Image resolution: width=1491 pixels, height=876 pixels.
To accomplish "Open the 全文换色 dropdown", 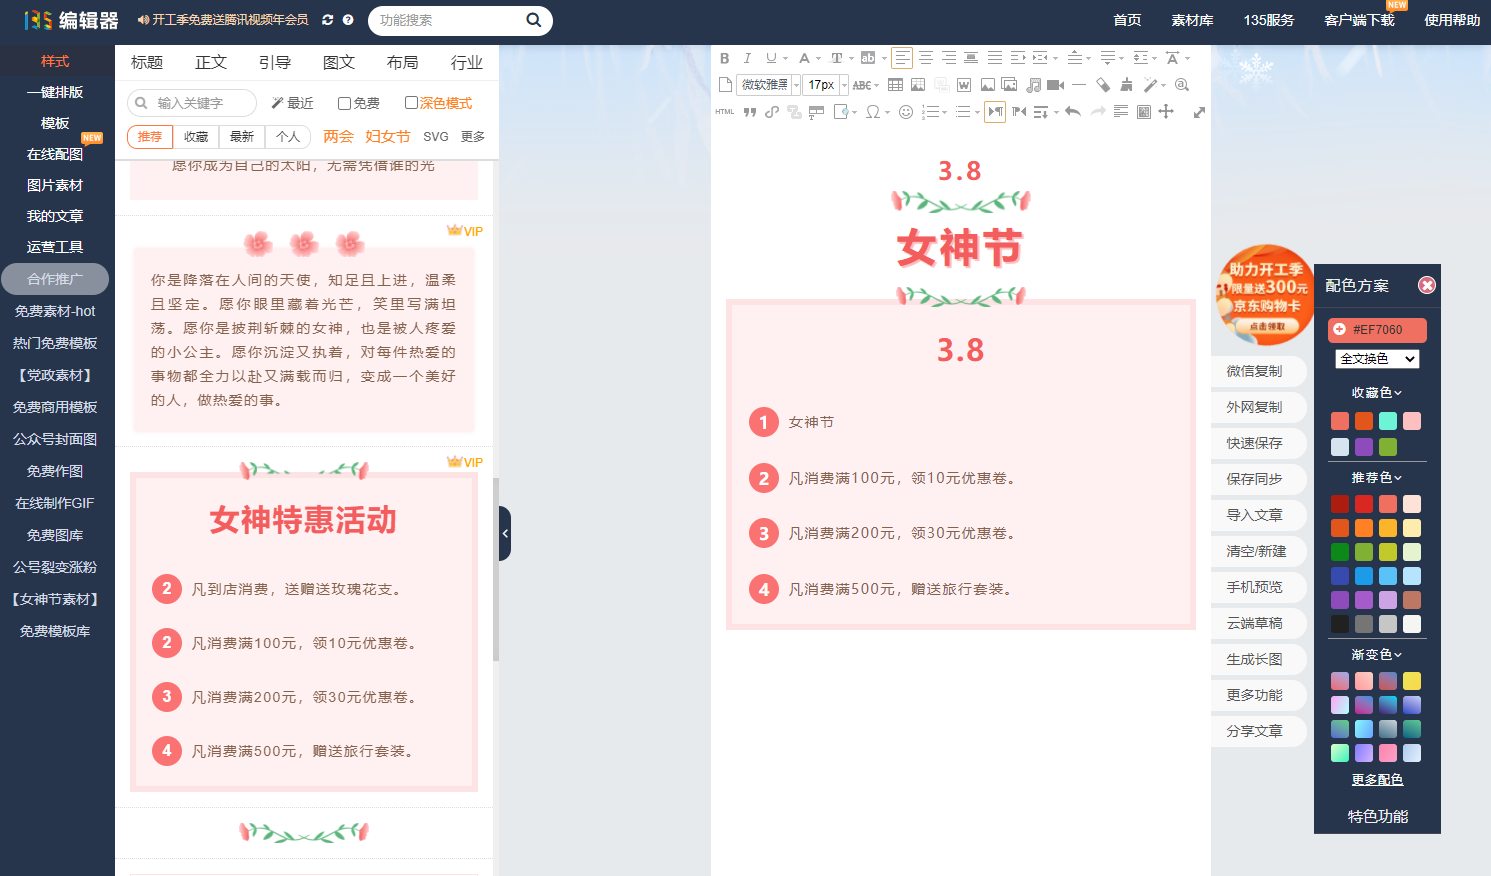I will (x=1377, y=359).
